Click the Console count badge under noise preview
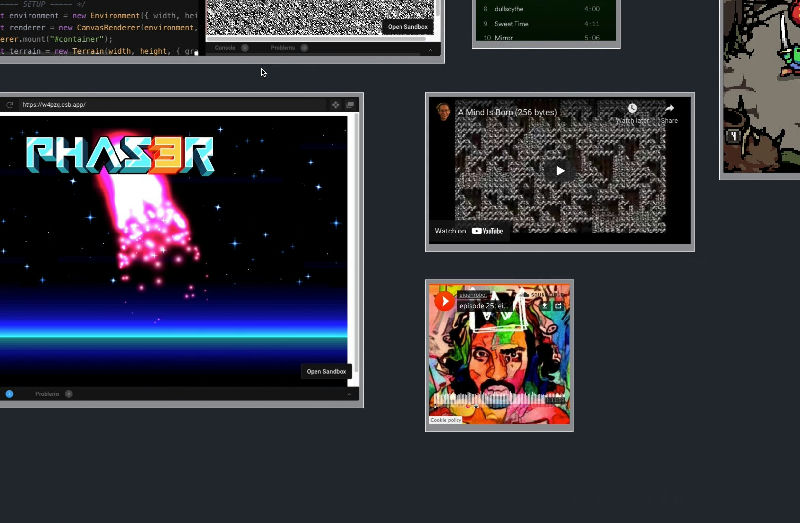 (x=245, y=48)
